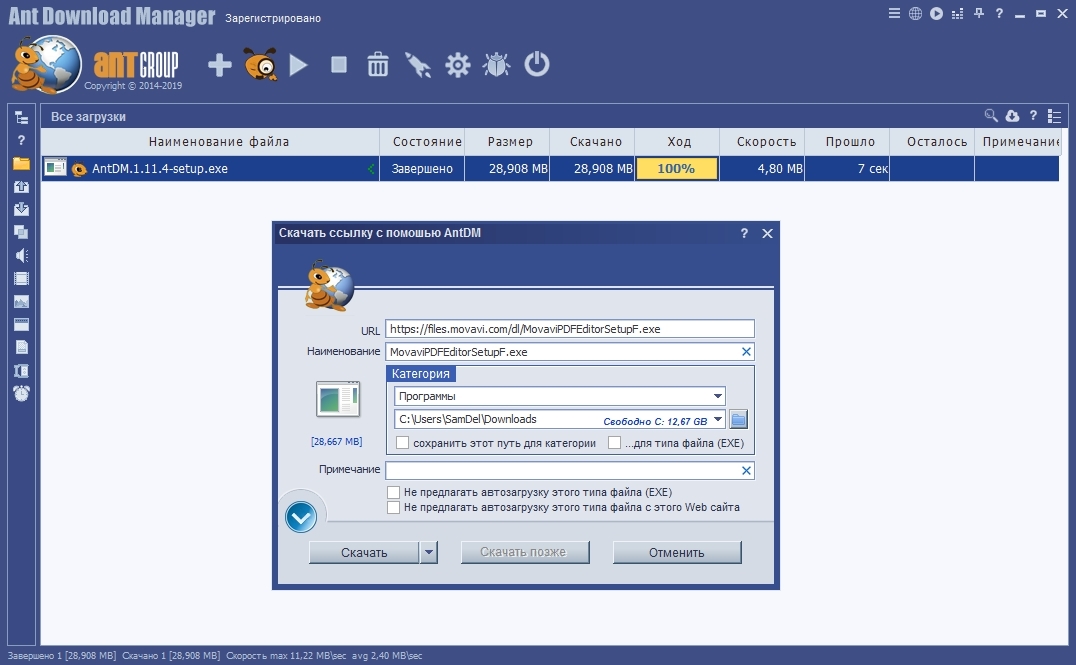Viewport: 1076px width, 665px height.
Task: Click the folder browse icon beside download path
Action: point(738,420)
